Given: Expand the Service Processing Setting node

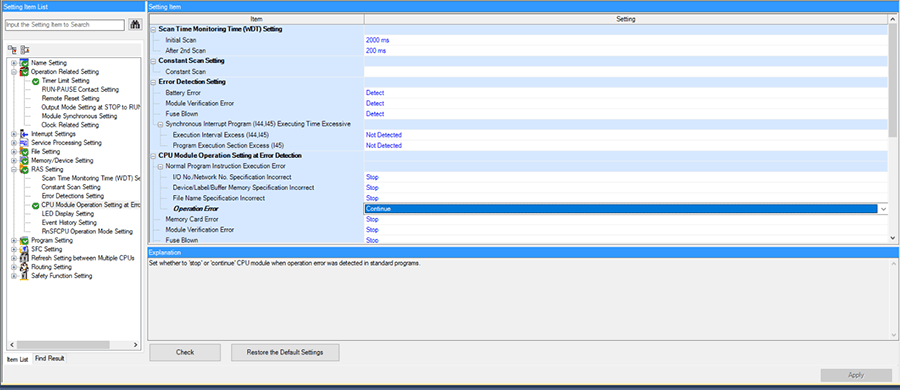Looking at the screenshot, I should (x=14, y=142).
